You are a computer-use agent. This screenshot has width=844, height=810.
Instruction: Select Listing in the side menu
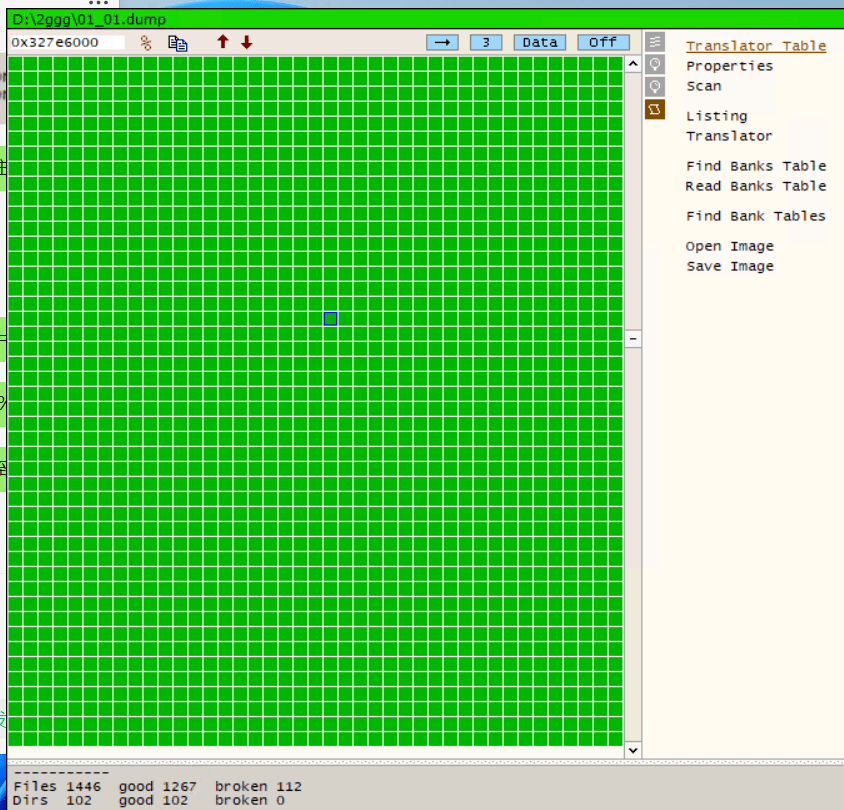716,116
